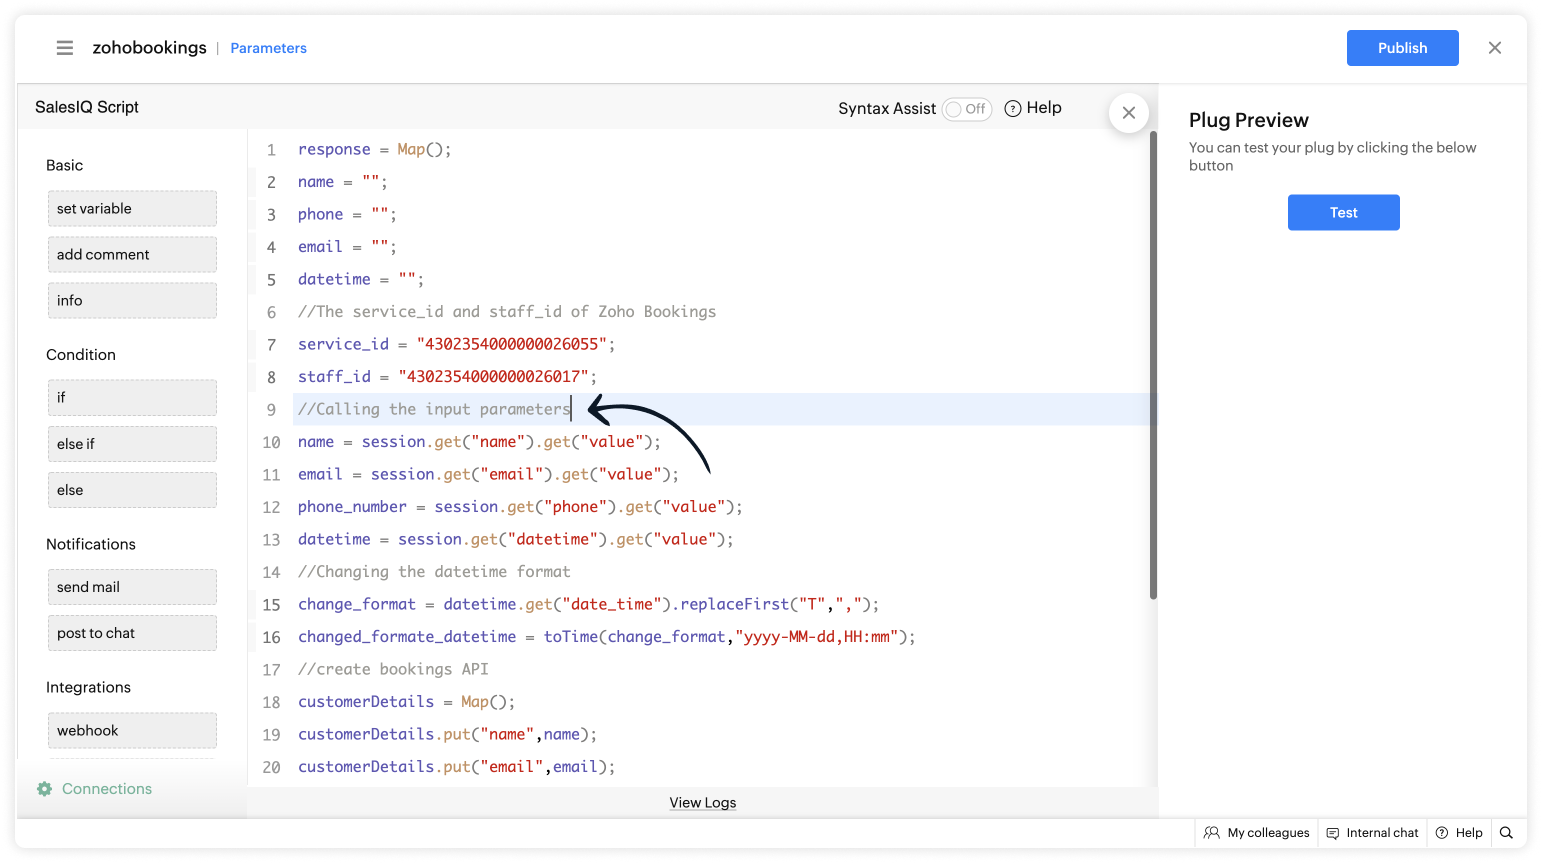
Task: Open the hamburger menu next to zohobookings
Action: click(65, 48)
